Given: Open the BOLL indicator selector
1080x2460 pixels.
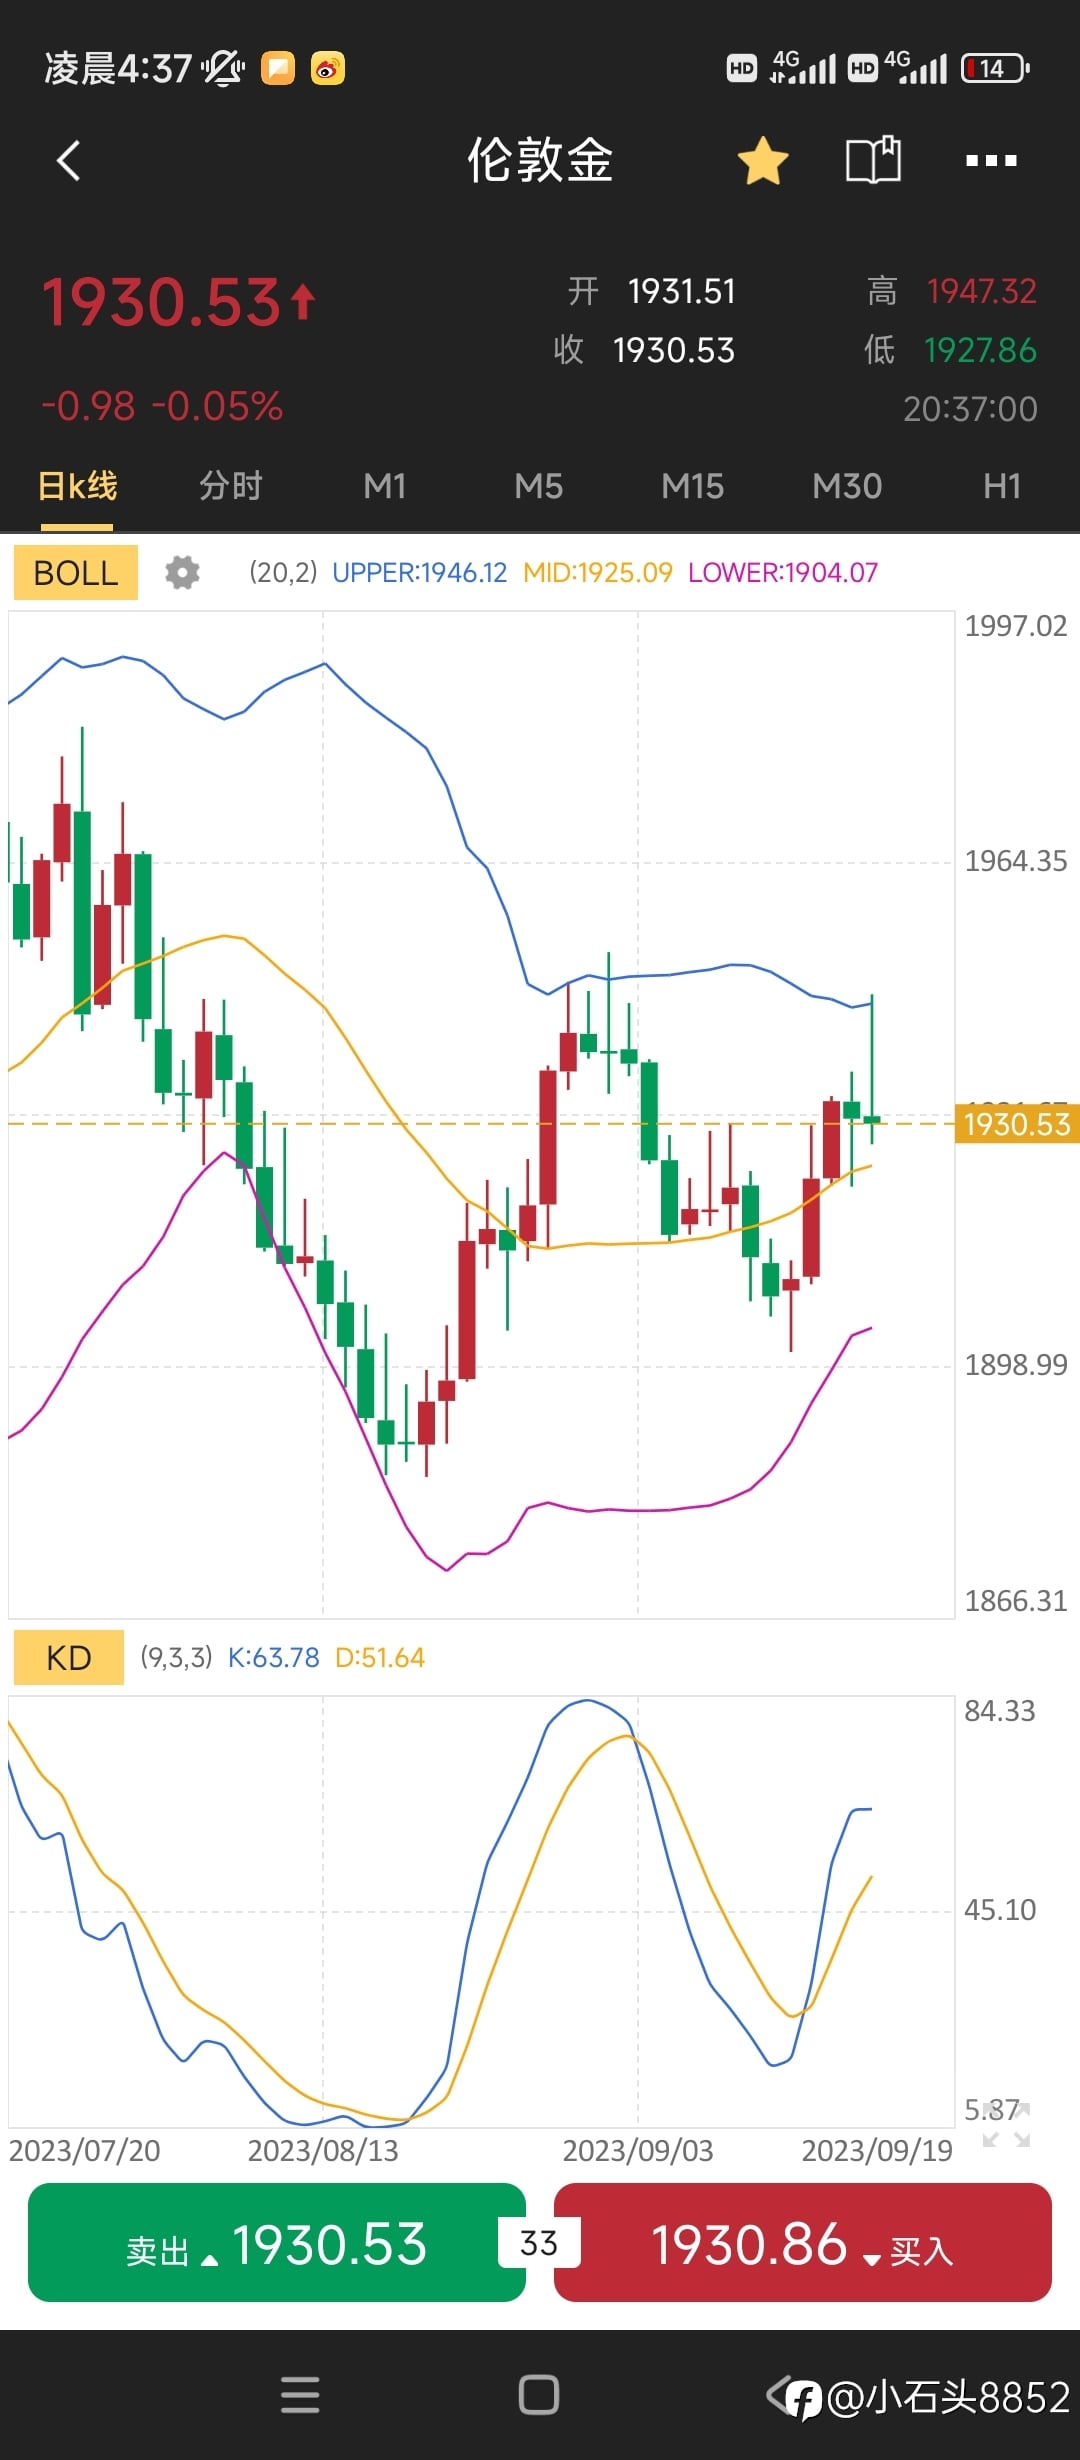Looking at the screenshot, I should pos(76,573).
